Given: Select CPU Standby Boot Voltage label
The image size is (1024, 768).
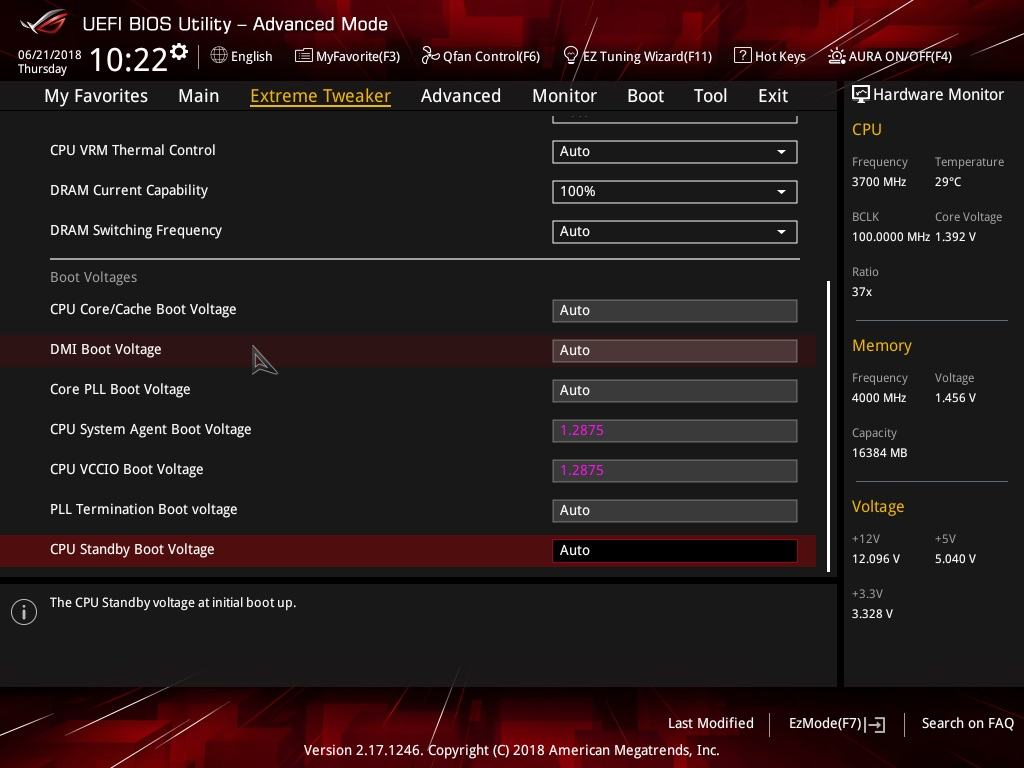Looking at the screenshot, I should click(132, 549).
